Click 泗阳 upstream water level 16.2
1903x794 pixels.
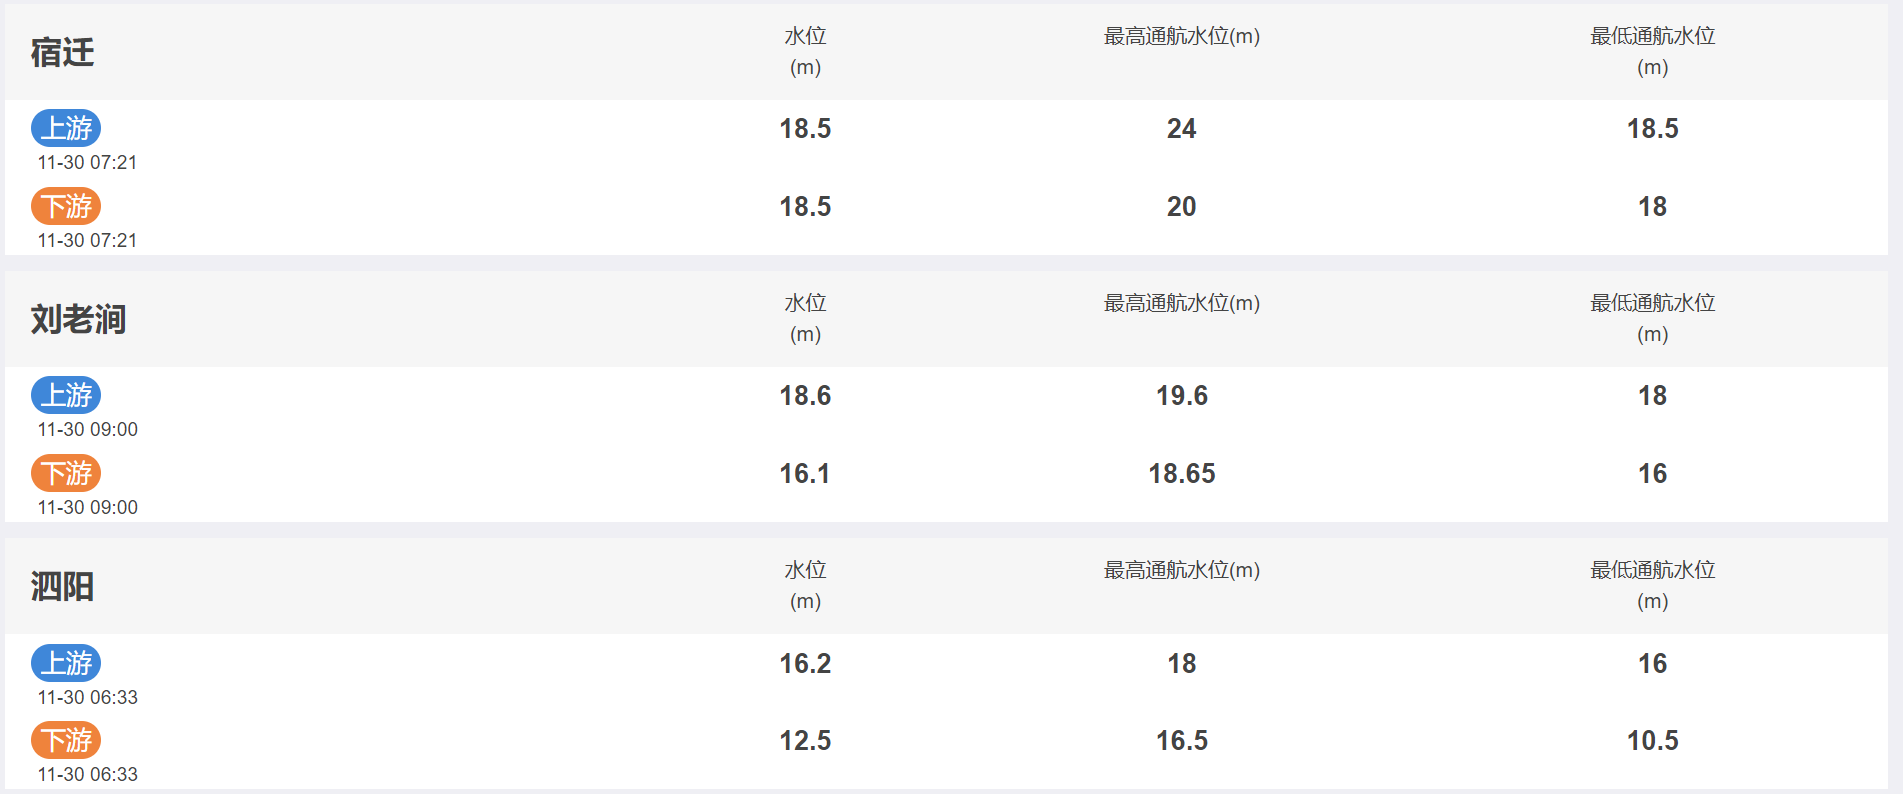(x=805, y=663)
